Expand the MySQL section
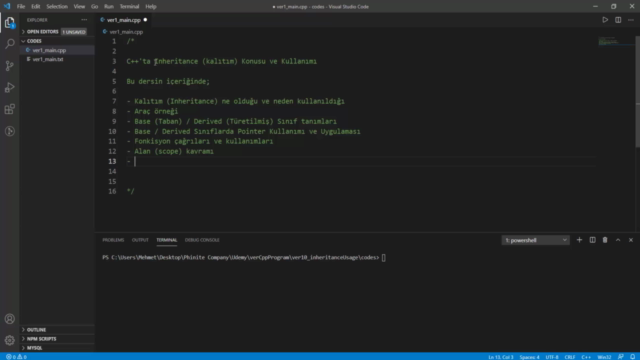The image size is (640, 360). click(57, 348)
